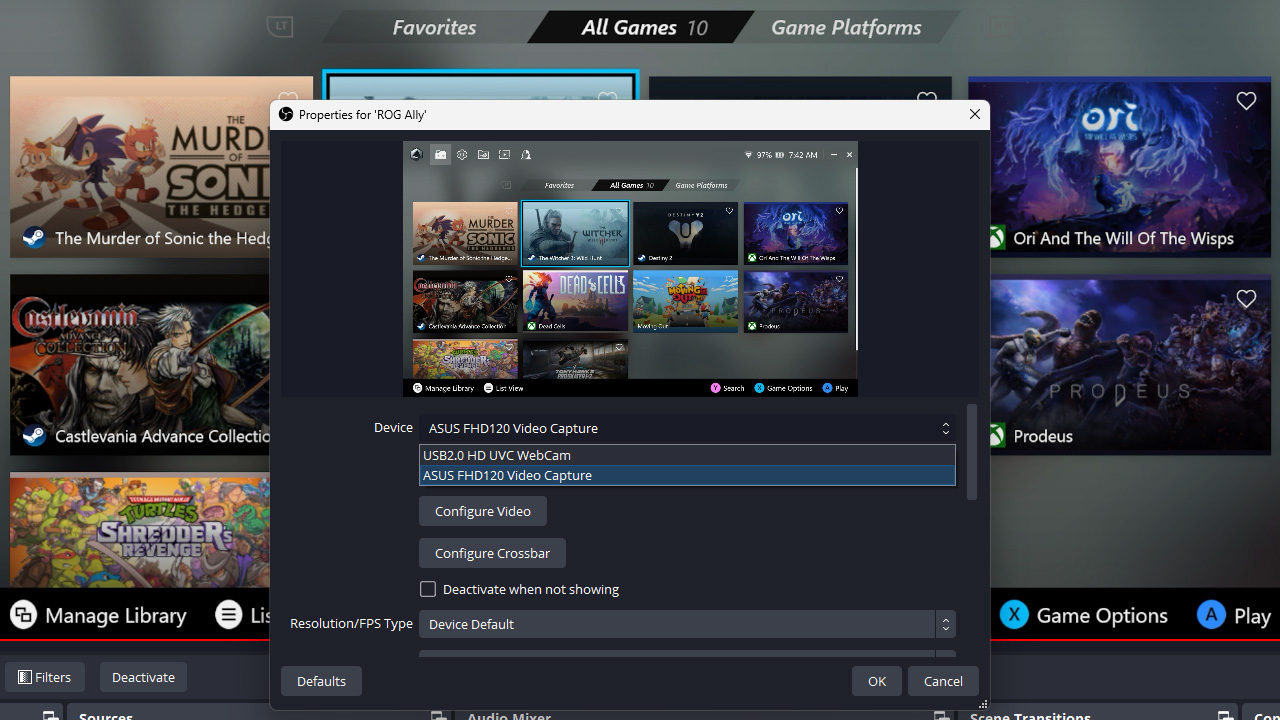Viewport: 1280px width, 720px height.
Task: Confirm the dialog with OK
Action: 877,681
